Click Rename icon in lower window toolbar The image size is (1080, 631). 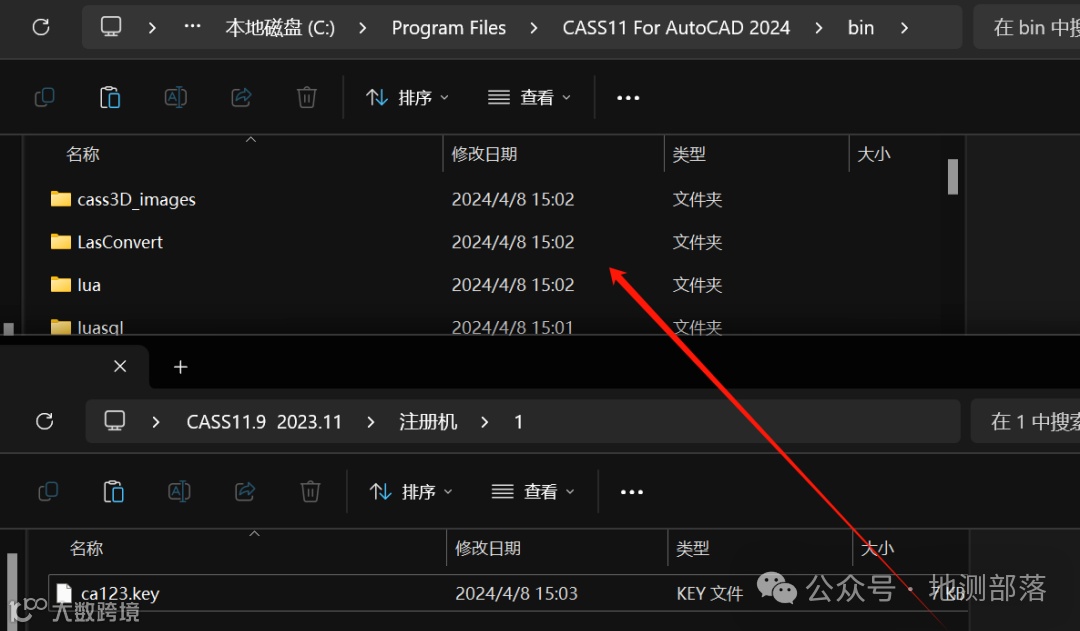point(179,491)
